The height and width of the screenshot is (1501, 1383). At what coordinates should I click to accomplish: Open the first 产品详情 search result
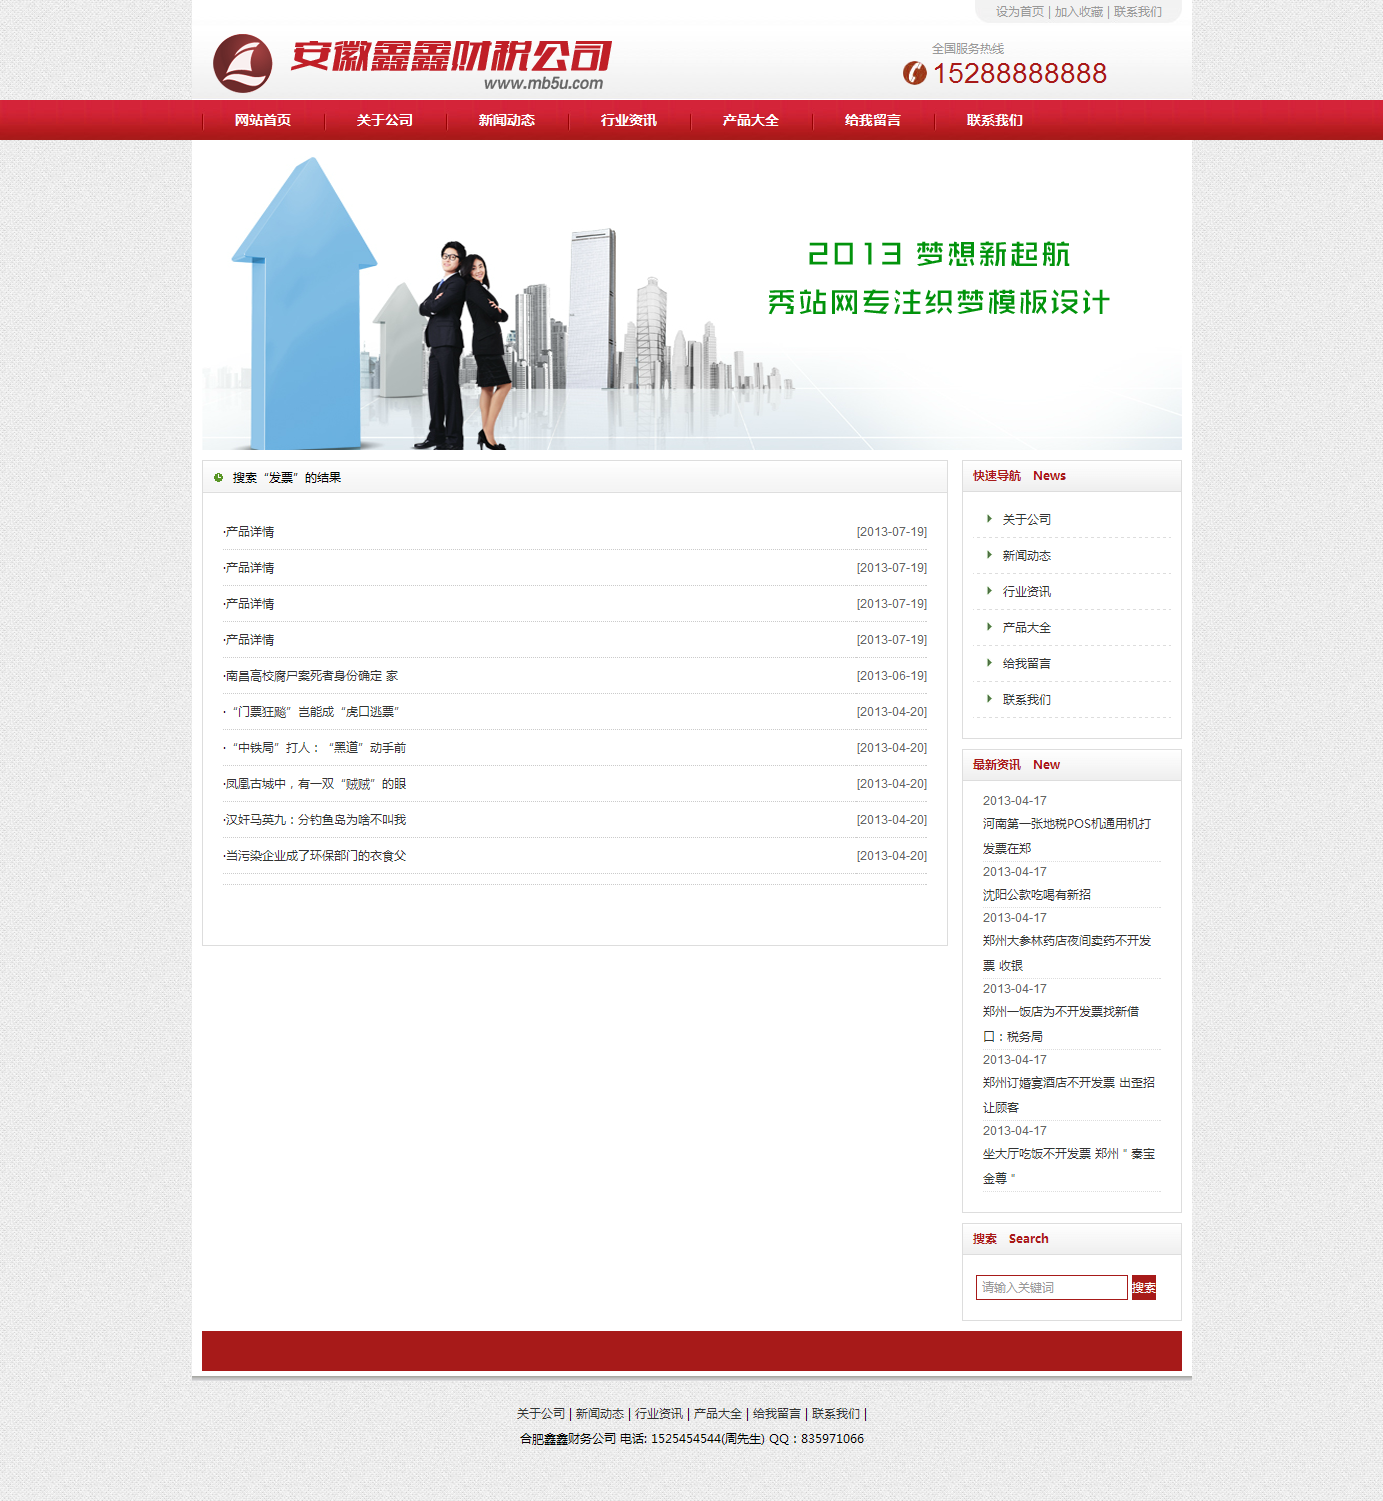point(250,532)
